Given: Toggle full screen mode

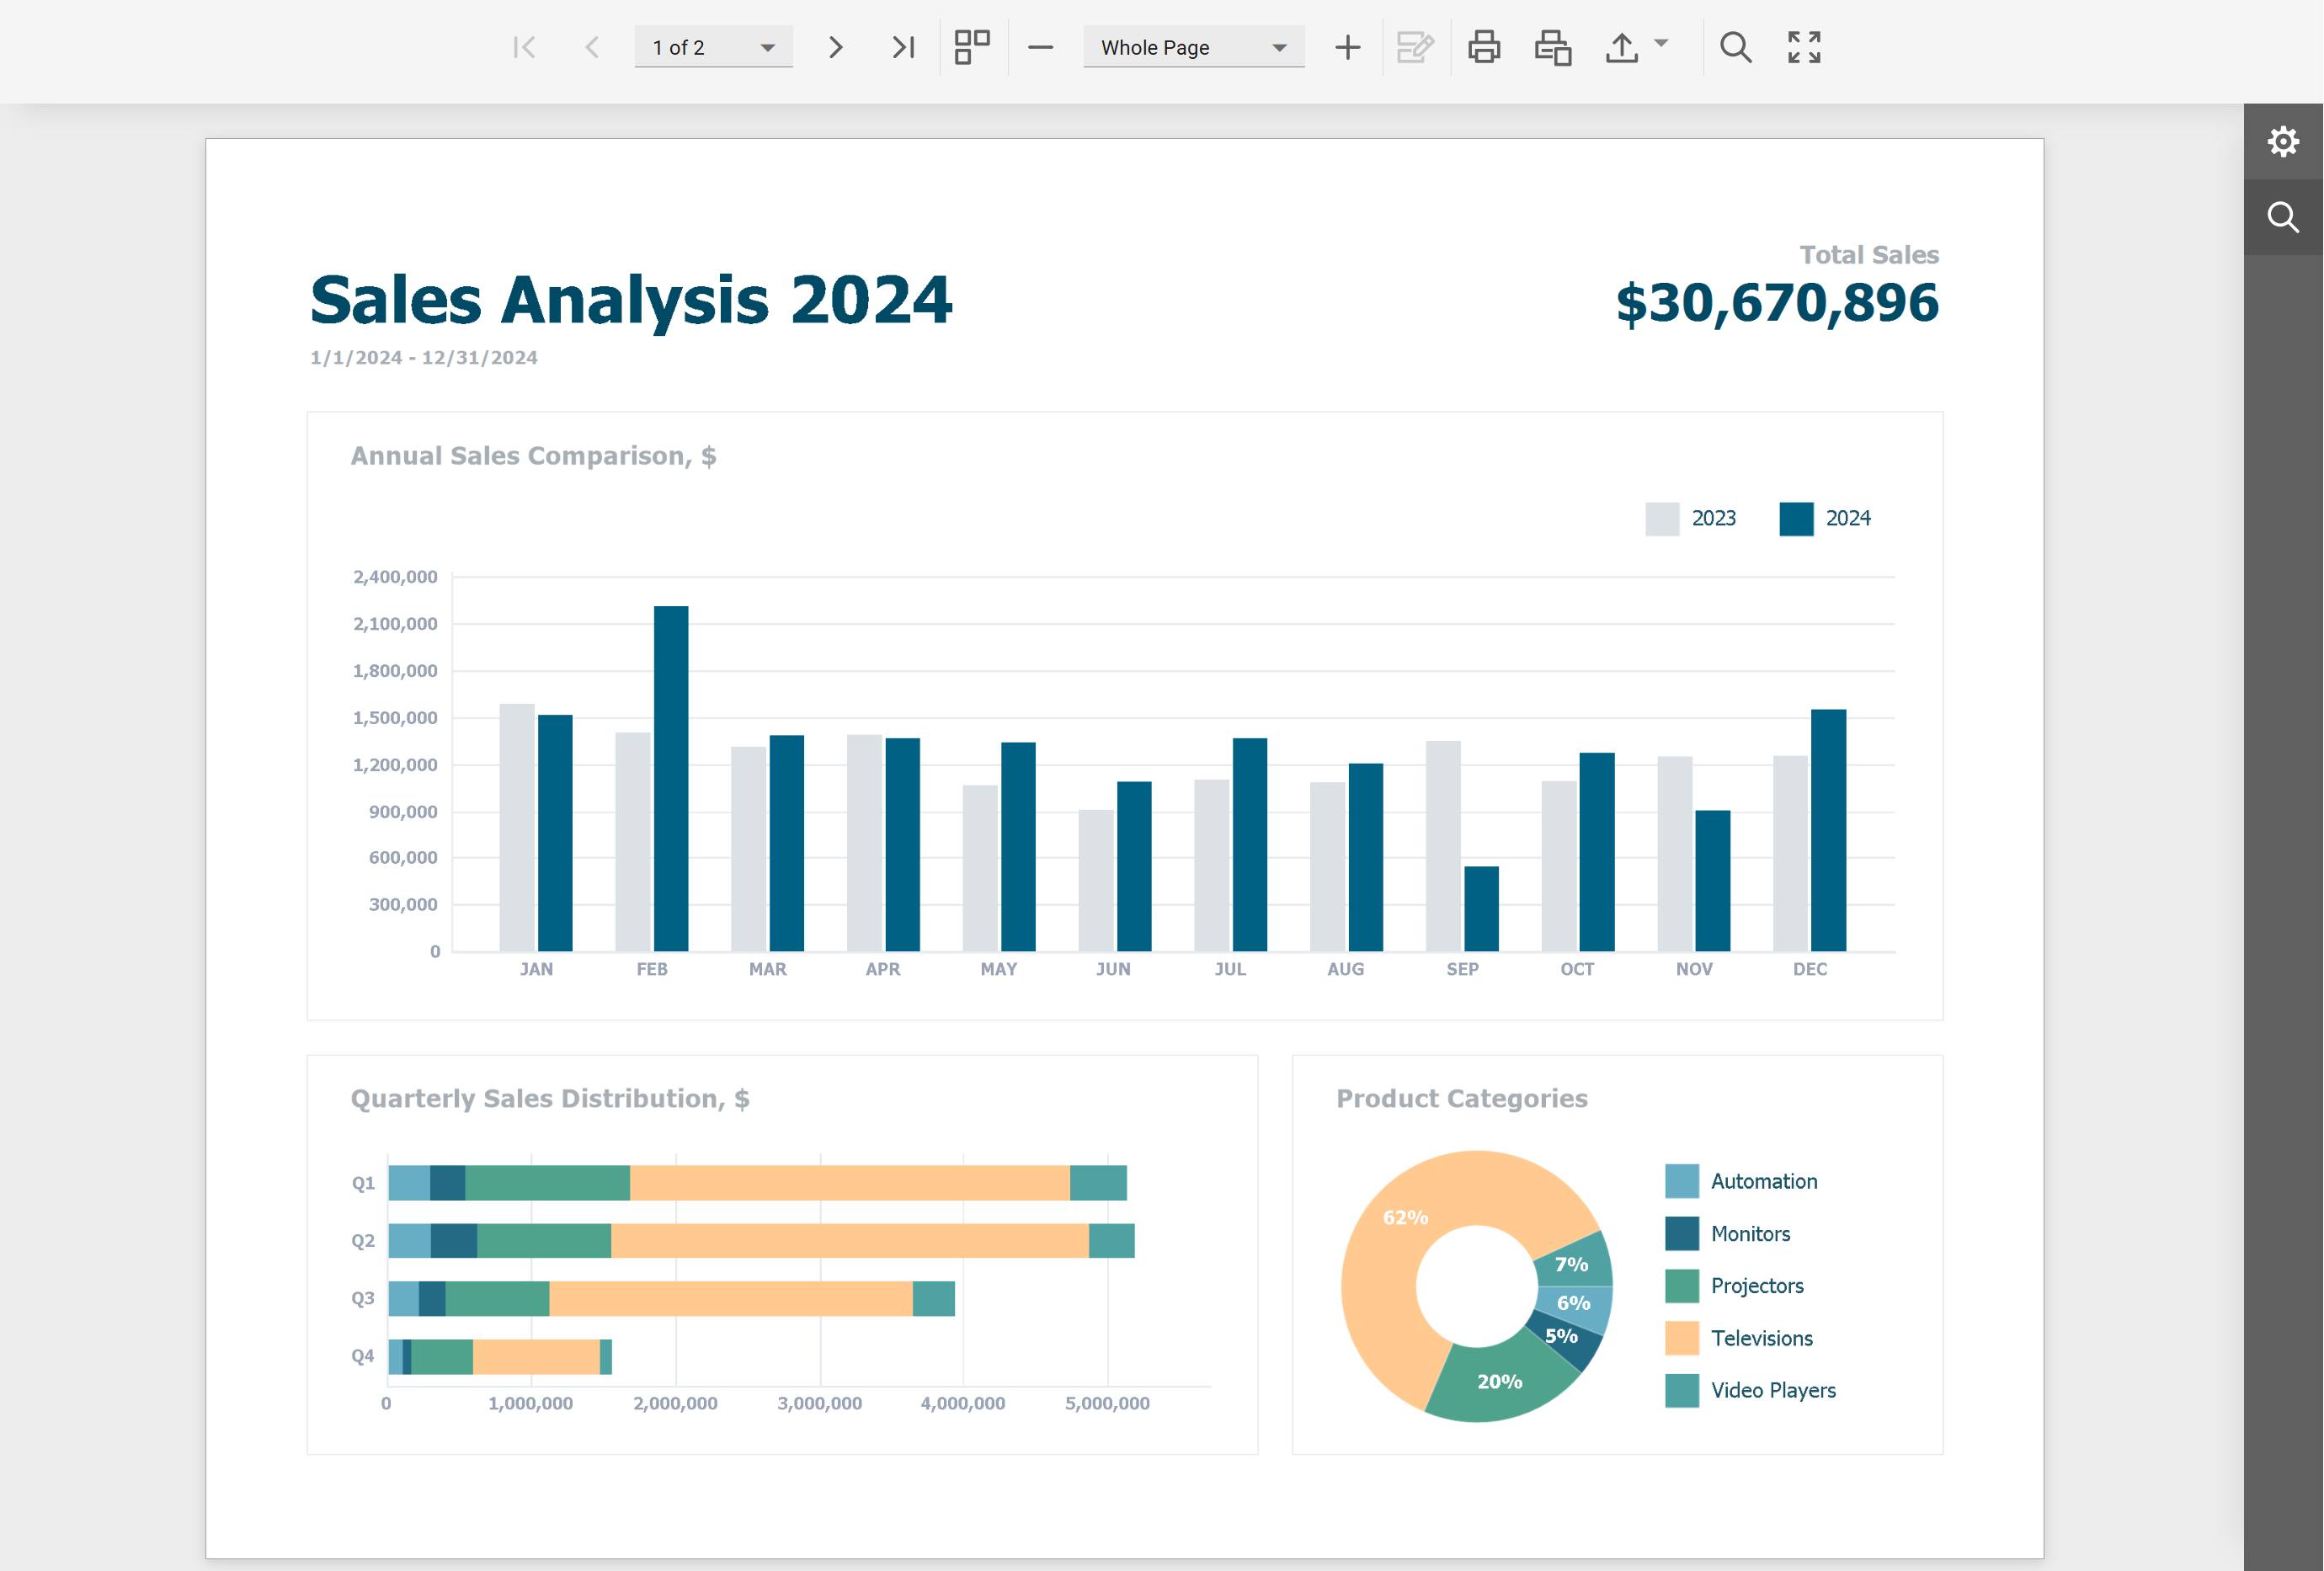Looking at the screenshot, I should tap(1804, 47).
